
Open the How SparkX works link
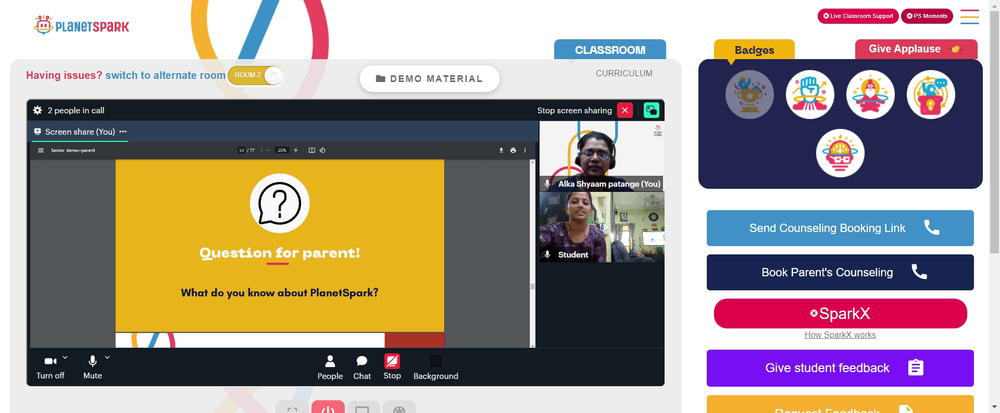[x=840, y=335]
